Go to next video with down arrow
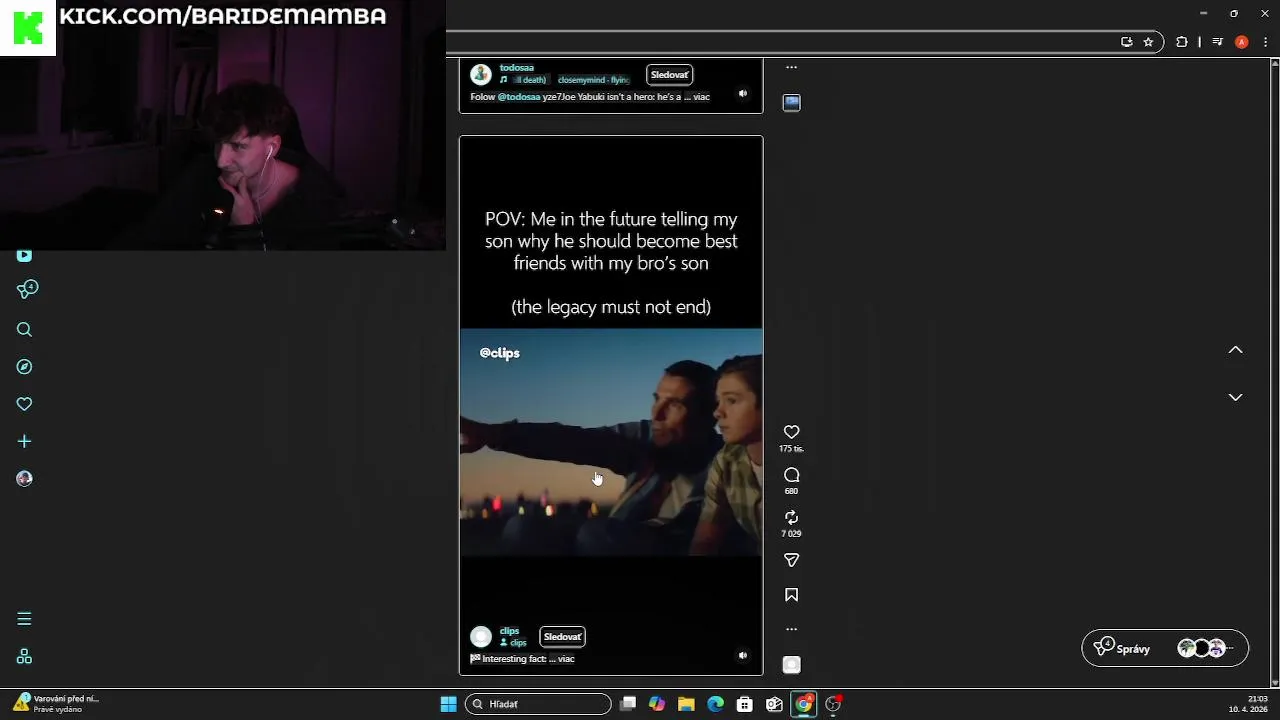 click(x=1235, y=397)
